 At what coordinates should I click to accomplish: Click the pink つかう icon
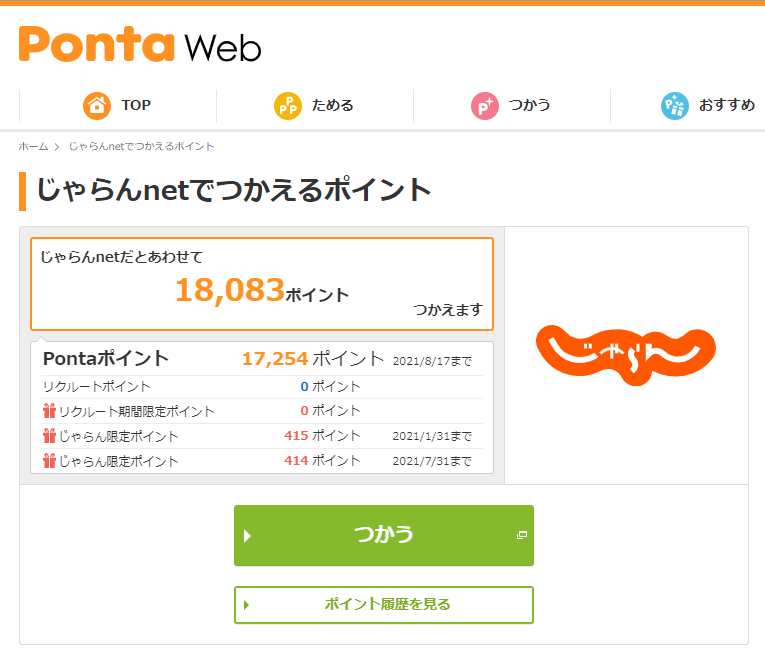(x=485, y=105)
